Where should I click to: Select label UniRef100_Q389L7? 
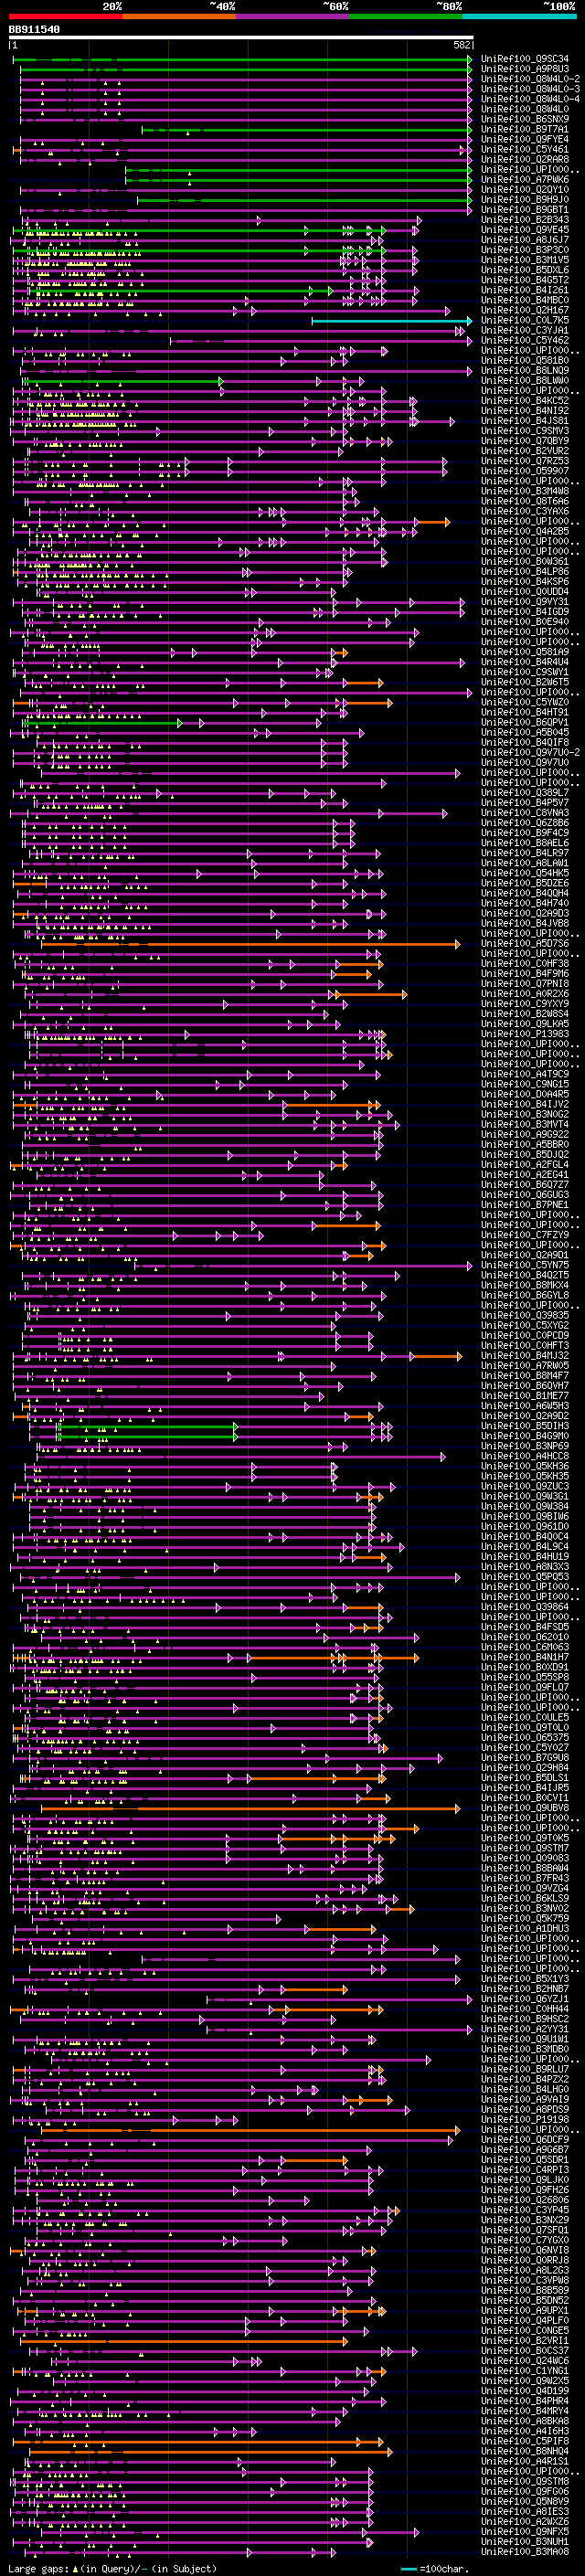[524, 793]
